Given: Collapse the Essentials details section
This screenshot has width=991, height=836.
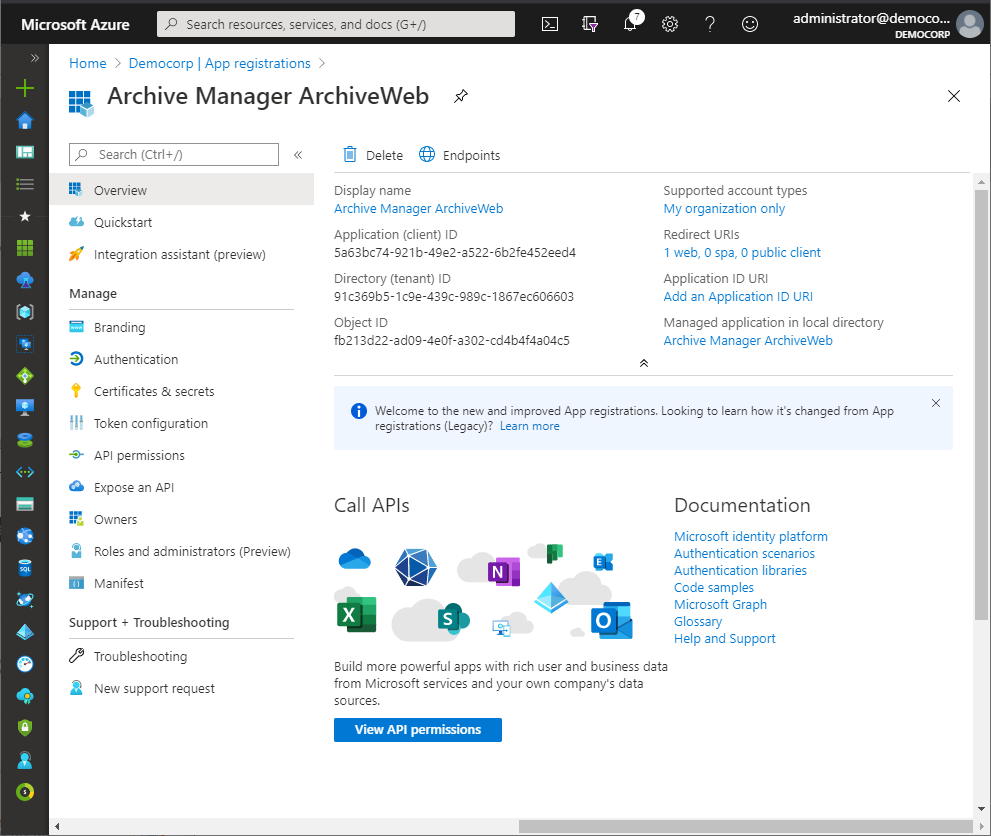Looking at the screenshot, I should coord(643,363).
